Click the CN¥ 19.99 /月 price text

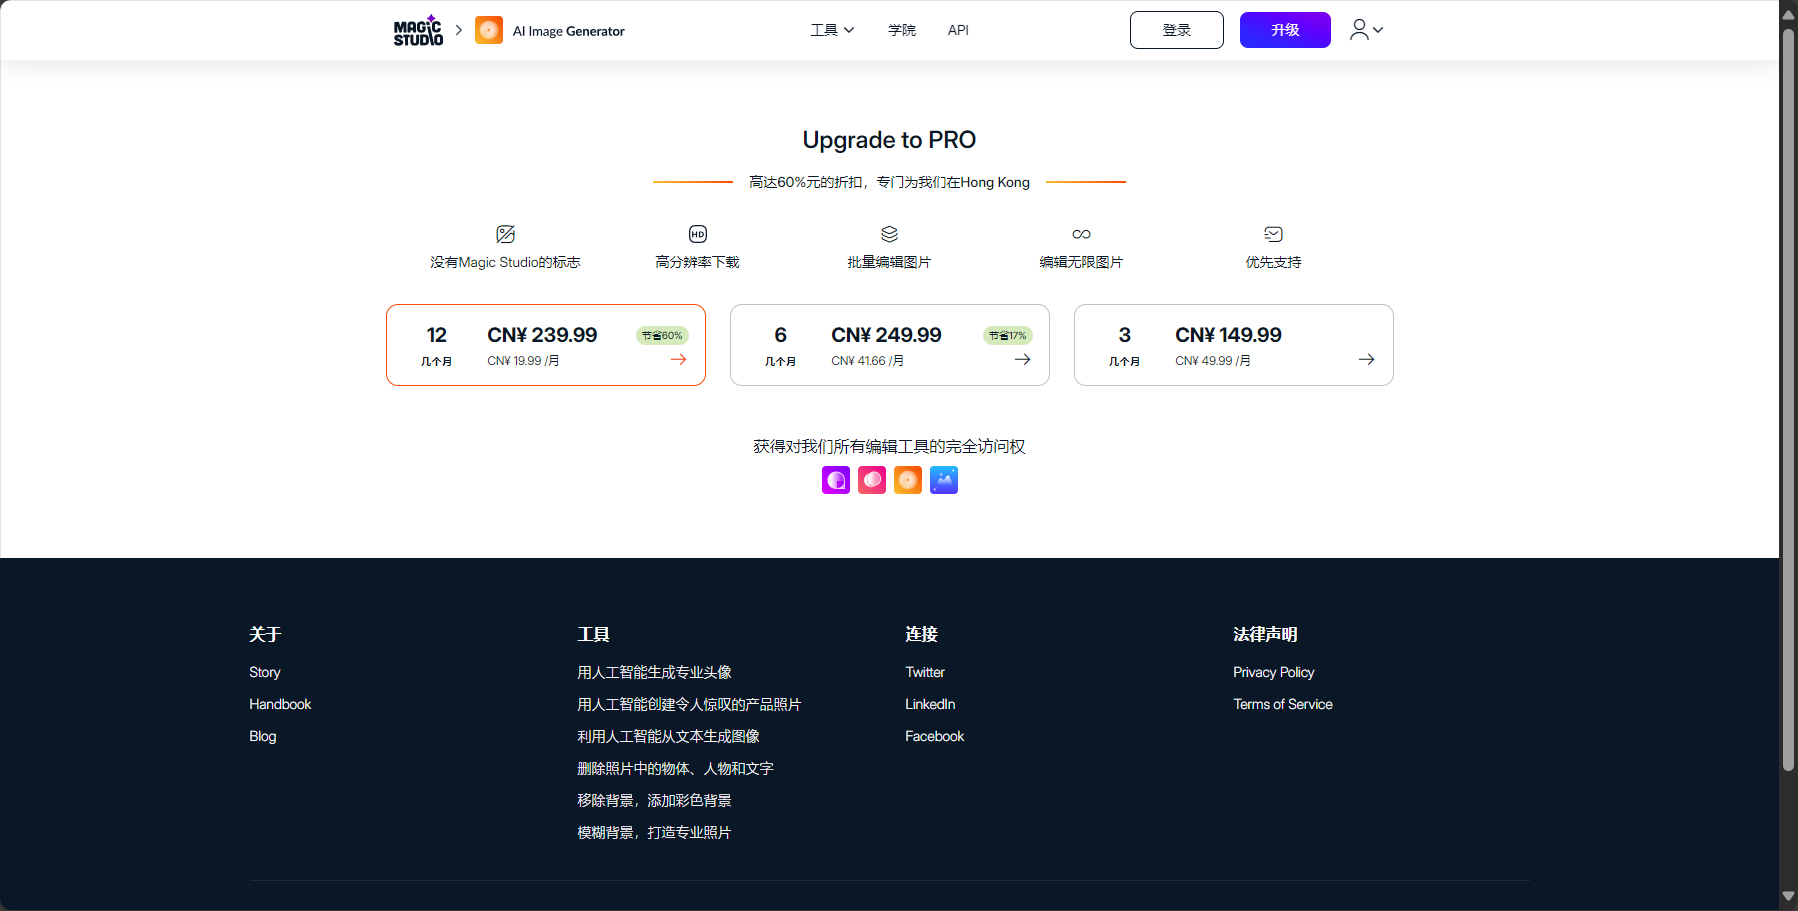click(x=523, y=361)
